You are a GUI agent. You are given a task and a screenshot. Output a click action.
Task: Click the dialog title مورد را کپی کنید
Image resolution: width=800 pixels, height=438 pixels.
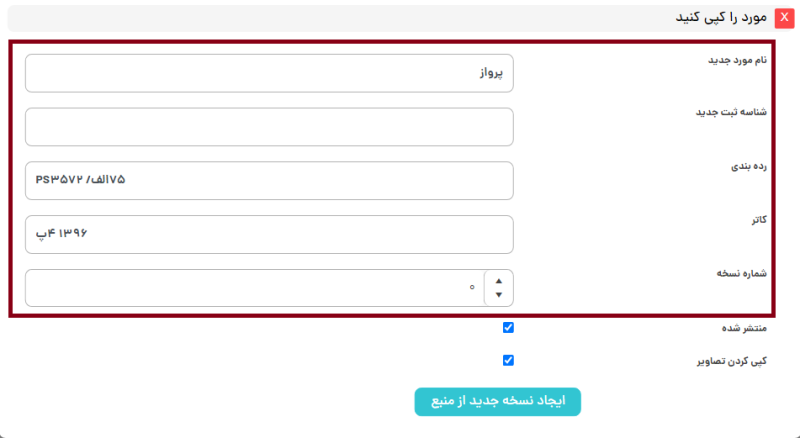click(x=718, y=18)
